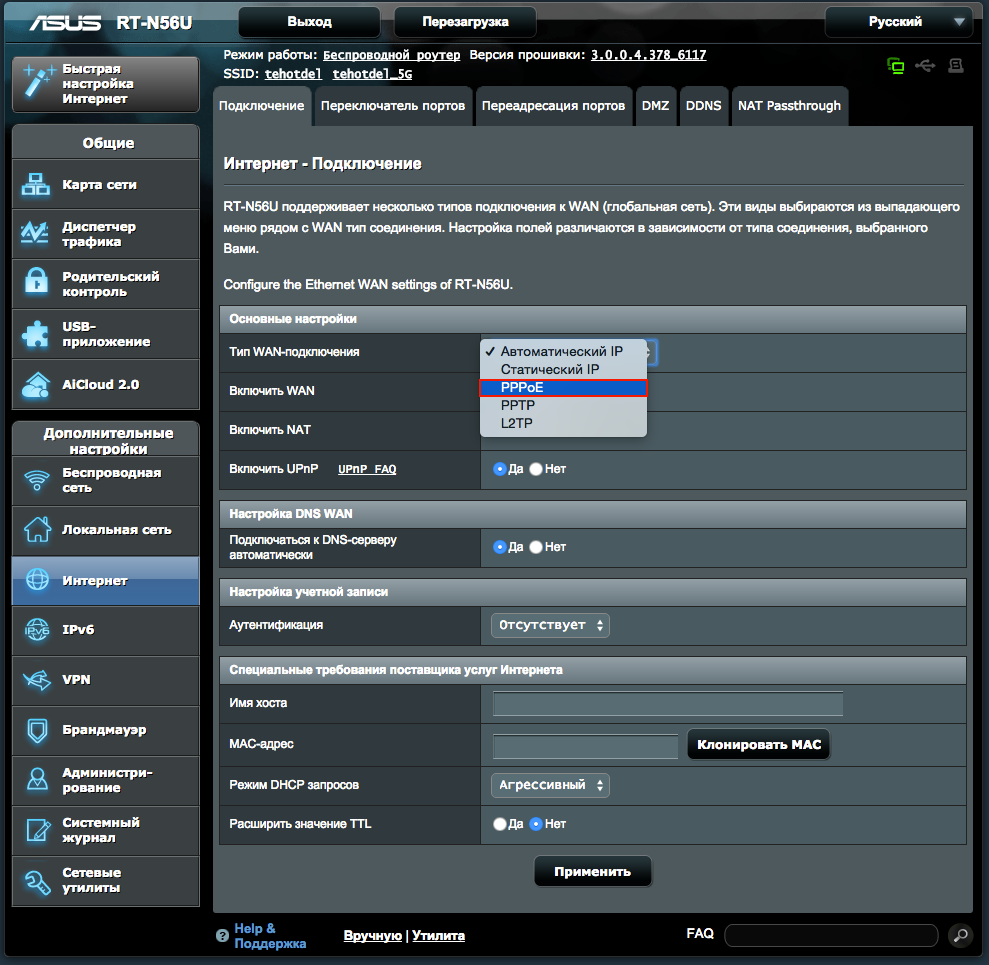This screenshot has width=989, height=965.
Task: Choose Автоматический IP in WAN type list
Action: click(563, 351)
